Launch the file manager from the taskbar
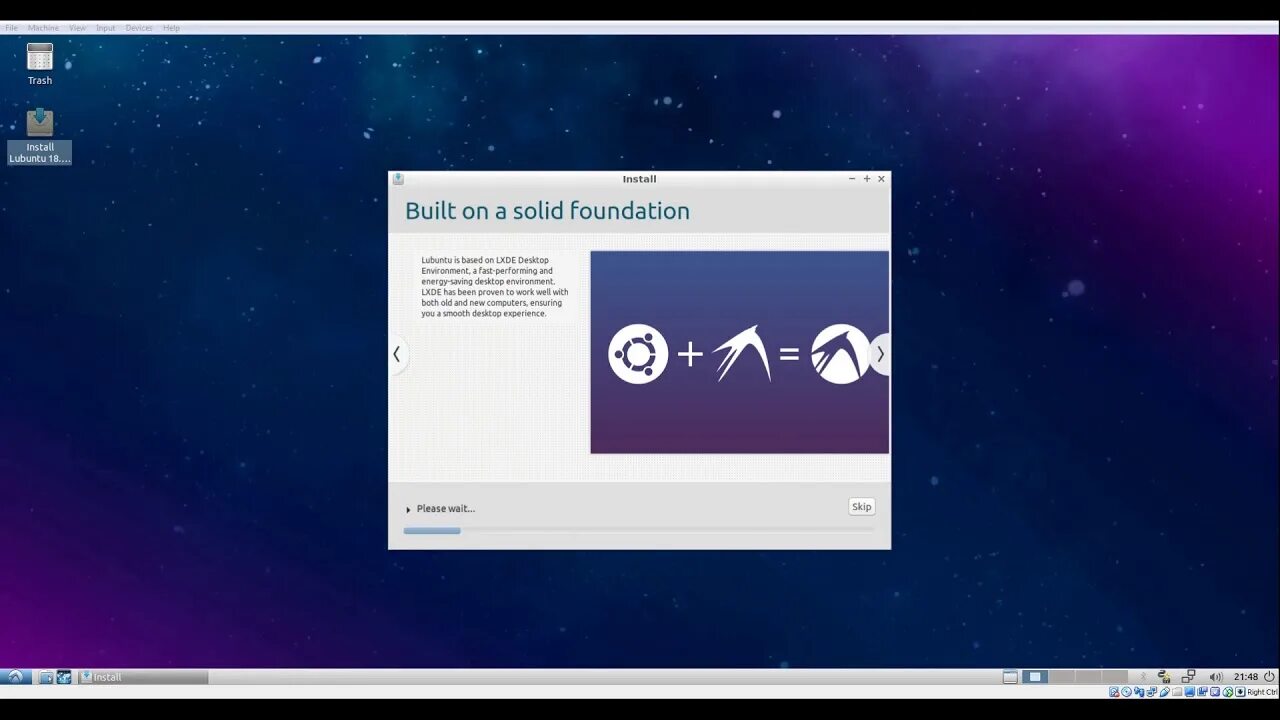The image size is (1280, 720). (x=46, y=677)
